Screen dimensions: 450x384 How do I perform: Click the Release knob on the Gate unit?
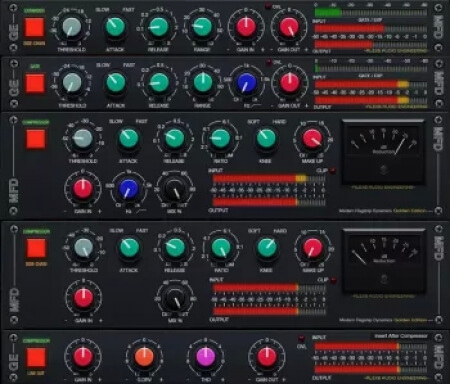coord(159,83)
